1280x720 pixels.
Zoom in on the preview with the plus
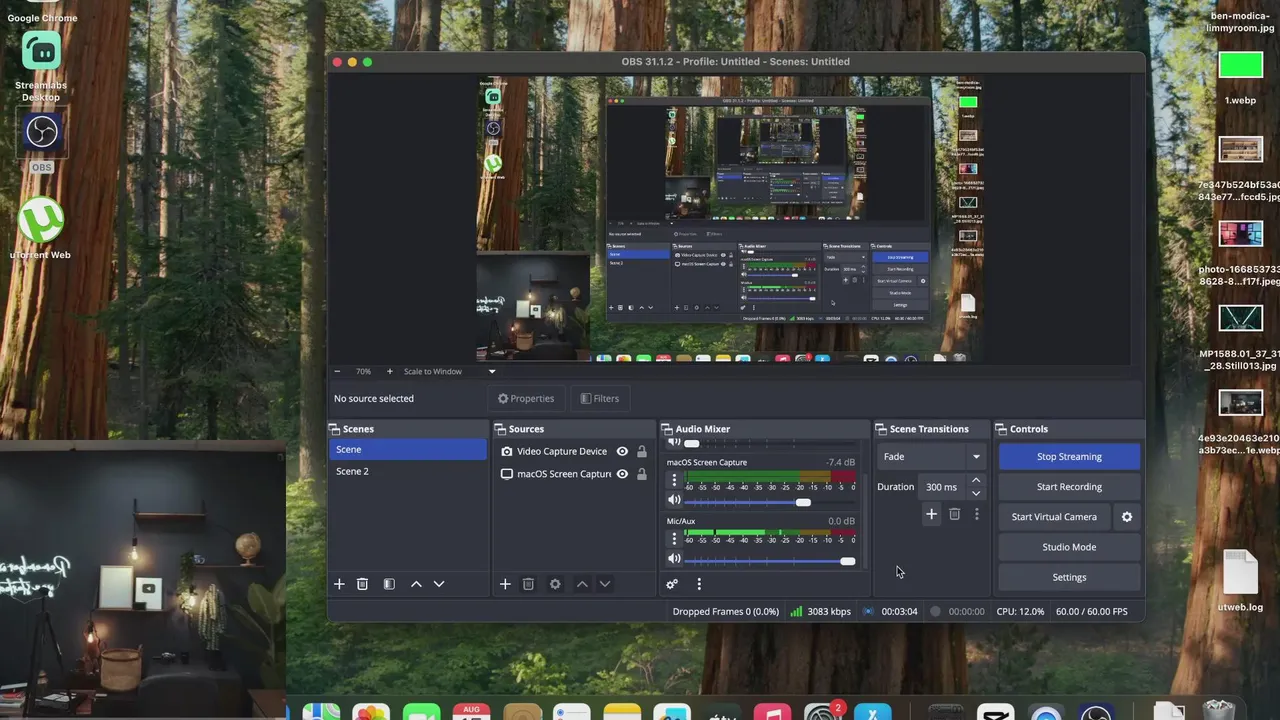coord(390,371)
